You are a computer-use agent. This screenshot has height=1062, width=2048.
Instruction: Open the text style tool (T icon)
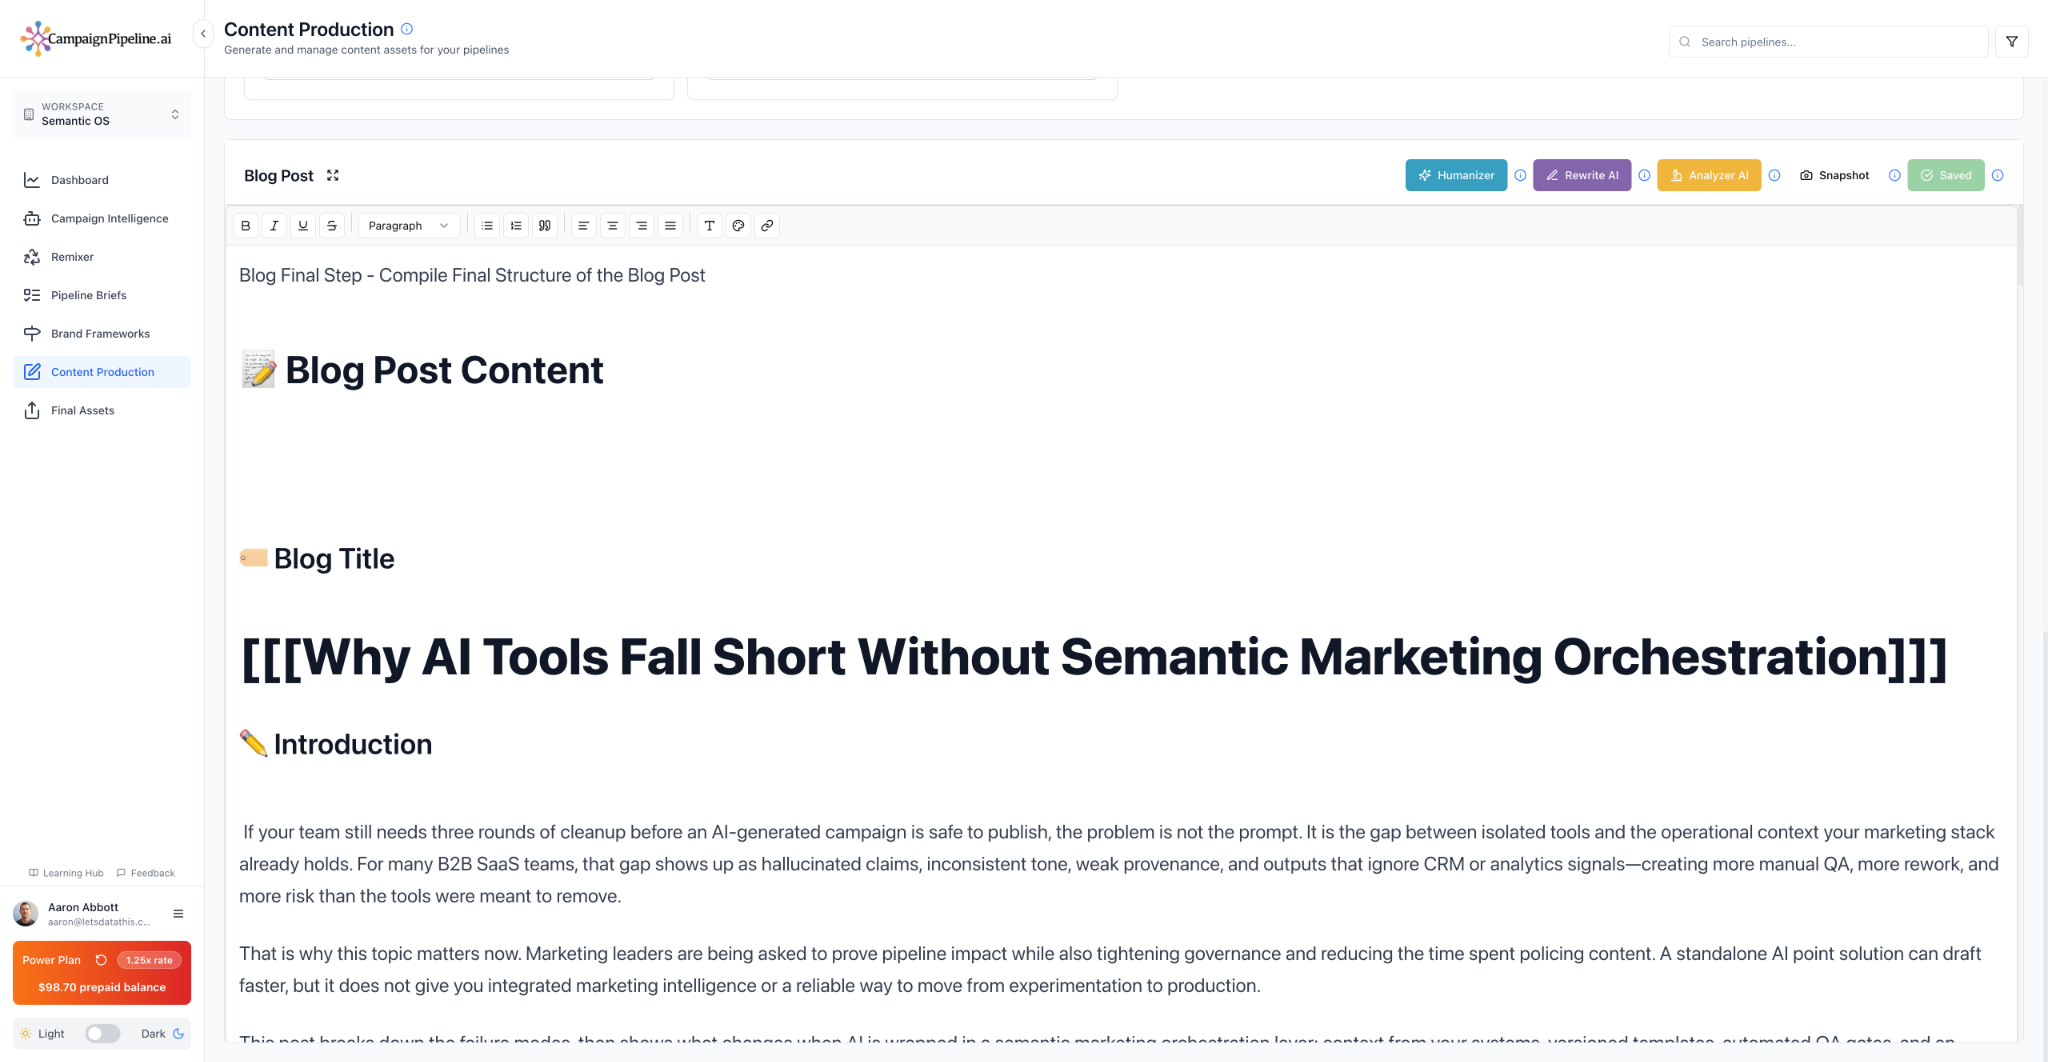(x=709, y=226)
